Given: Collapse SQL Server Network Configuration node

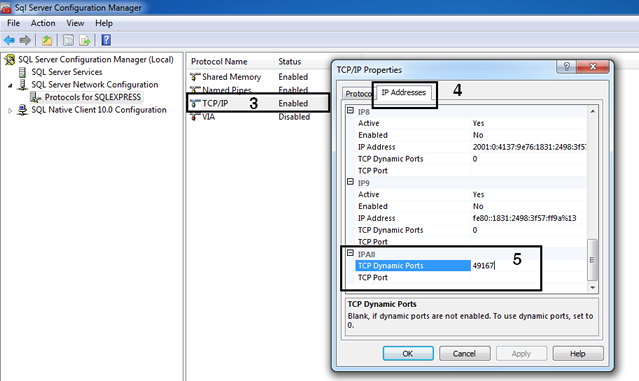Looking at the screenshot, I should [x=10, y=85].
